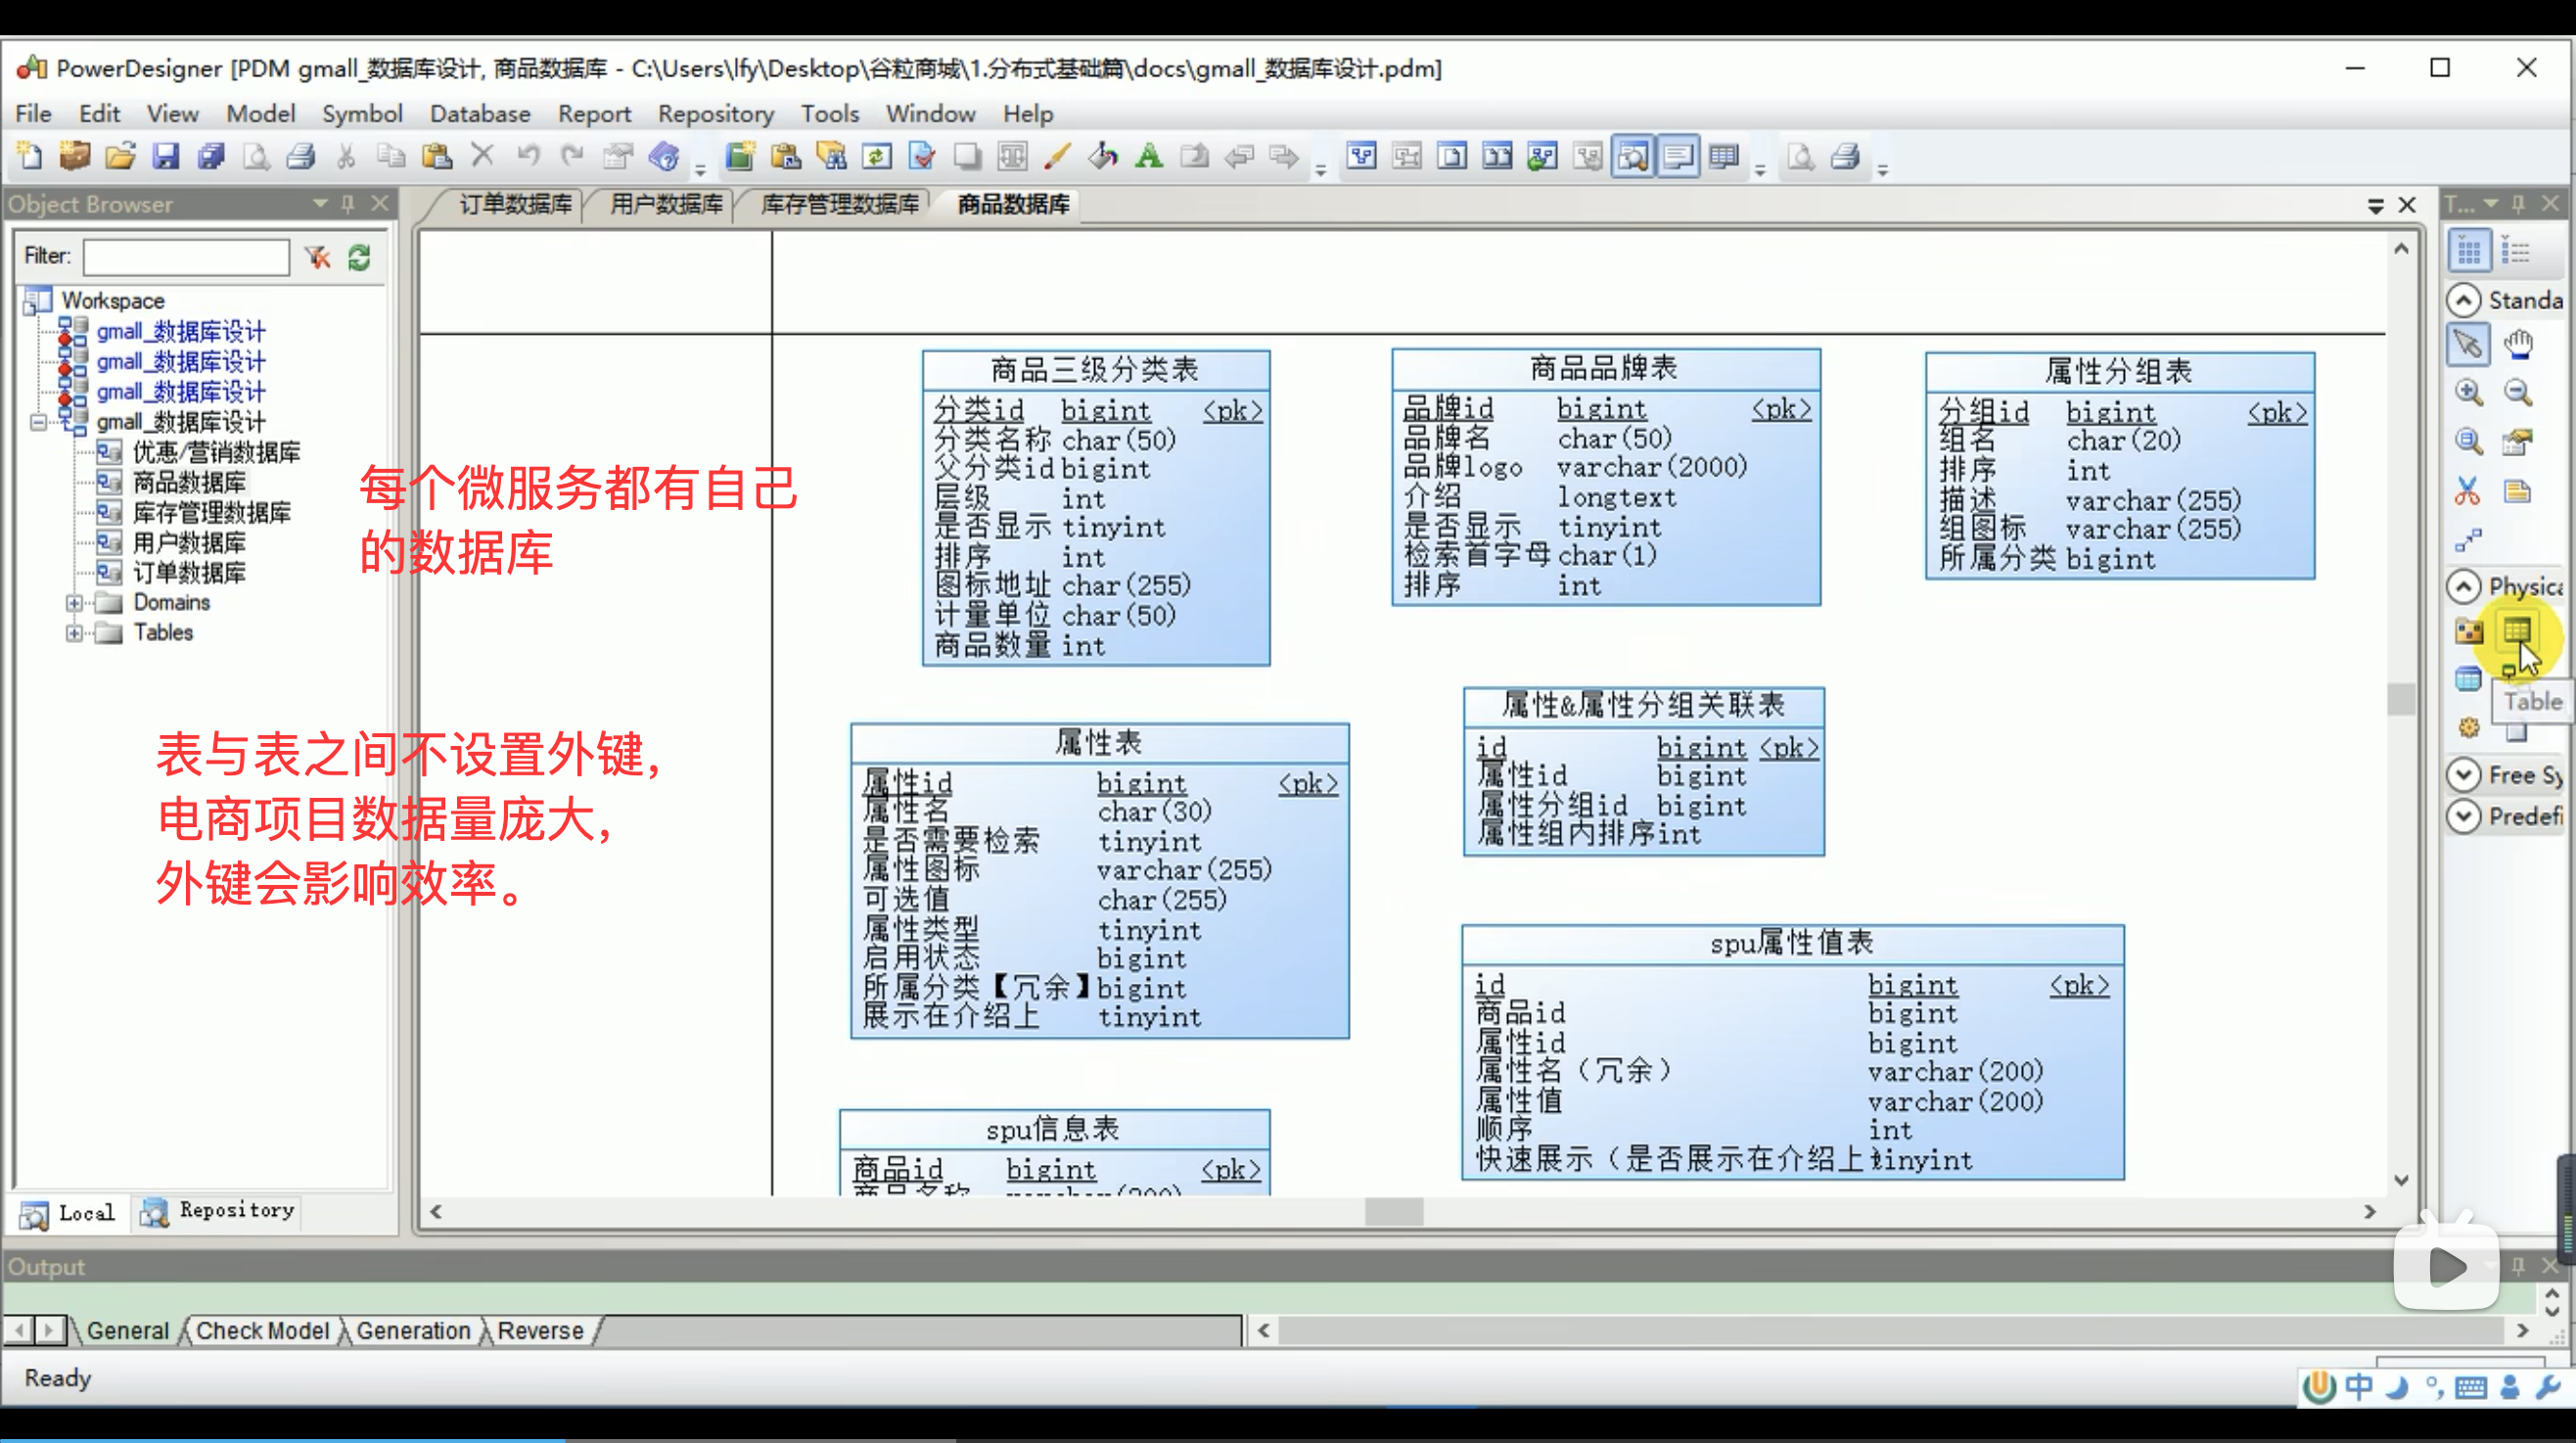Select the Pointer tool in the palette
2576x1443 pixels.
click(x=2468, y=344)
